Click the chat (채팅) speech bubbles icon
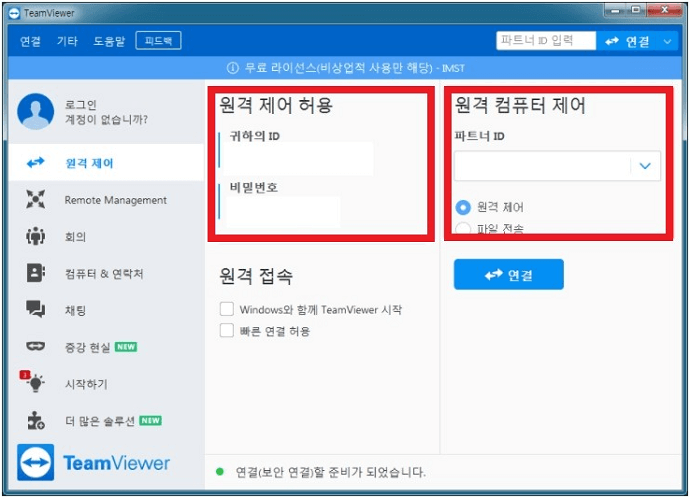689x497 pixels. tap(36, 309)
